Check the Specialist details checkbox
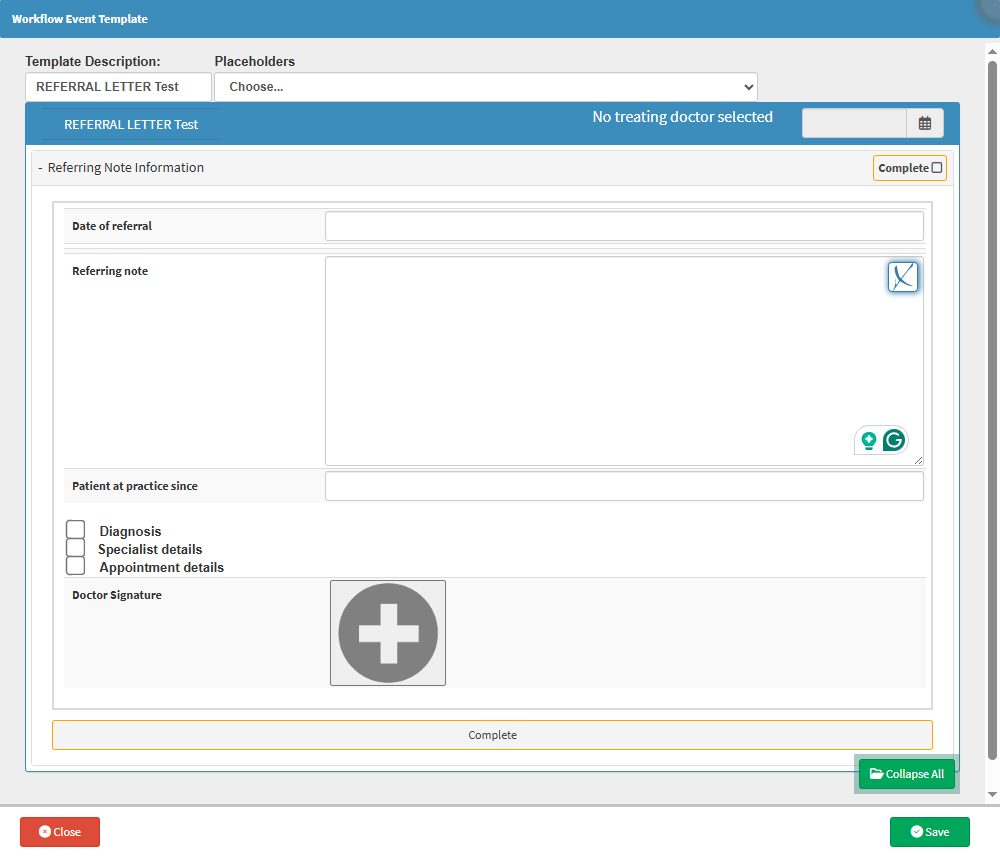 tap(76, 548)
